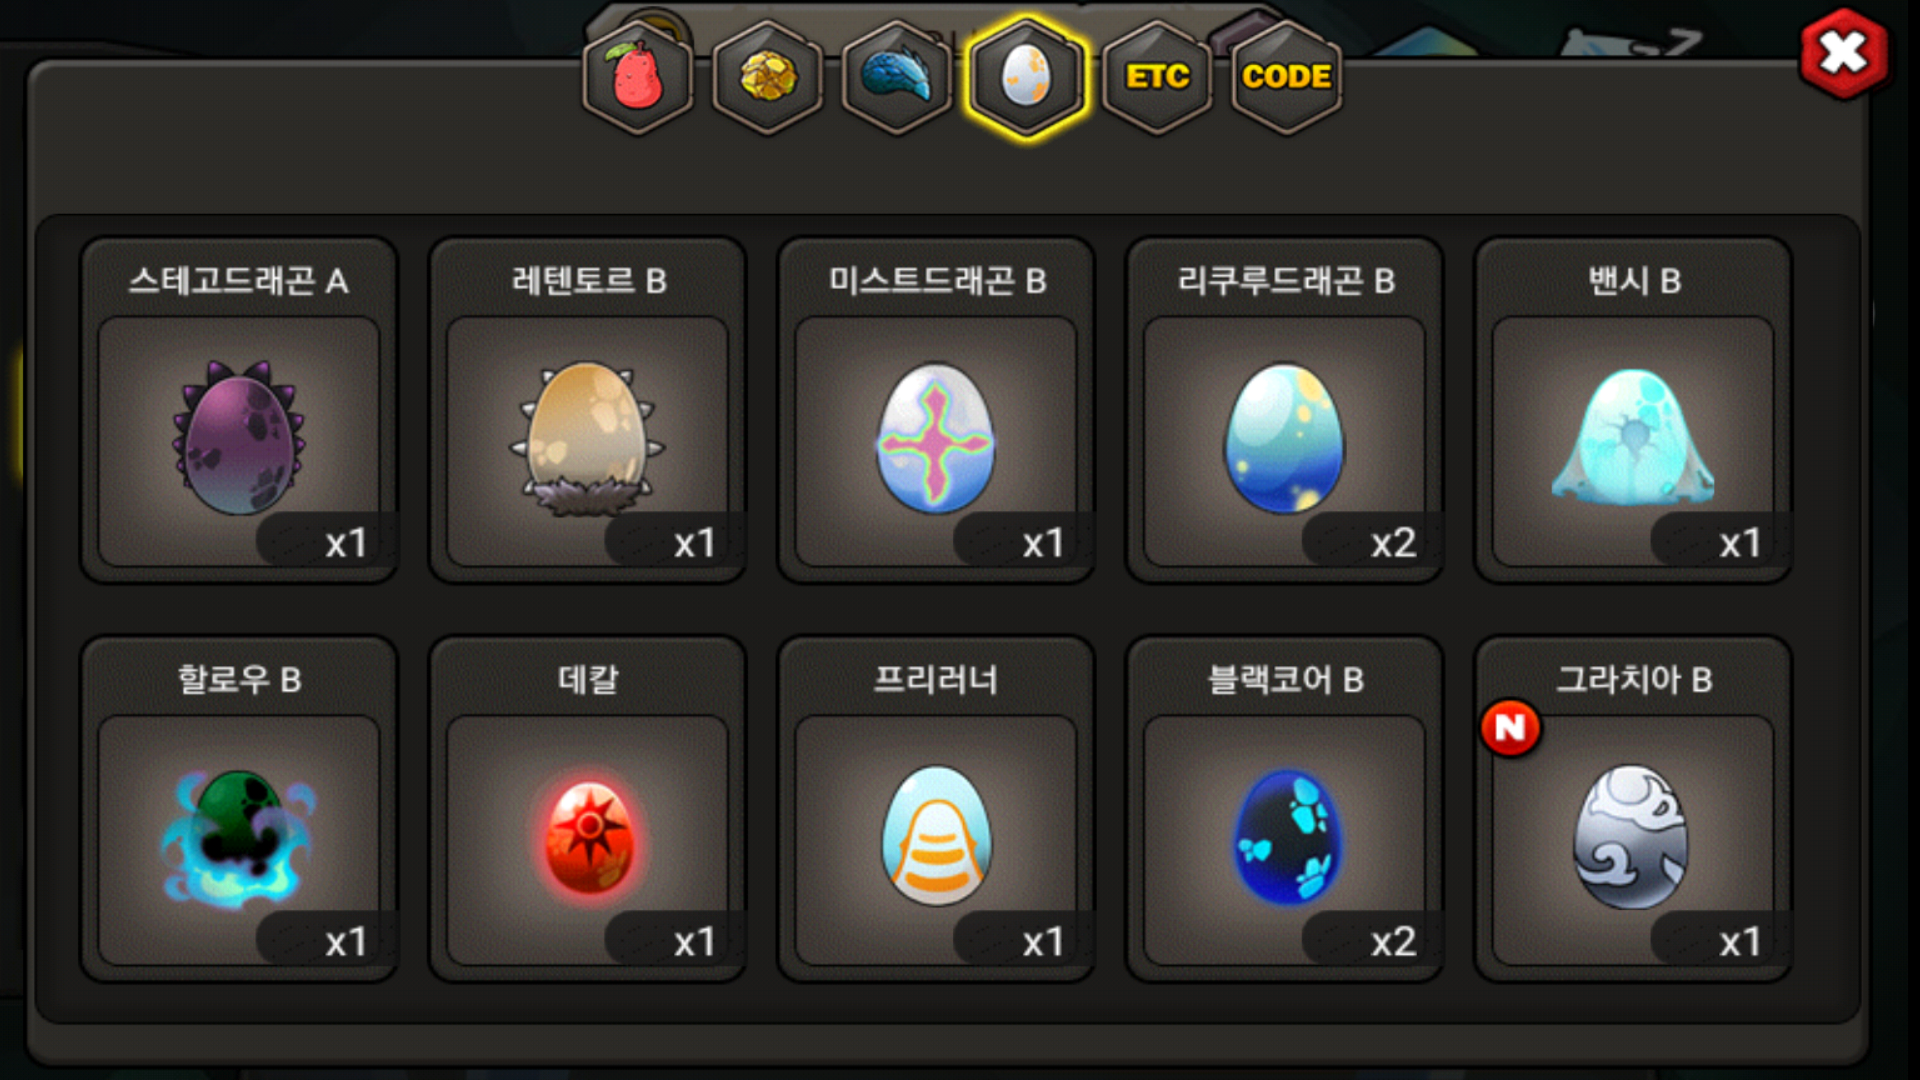Pick the 밴시 B cyan ghost egg
1920x1080 pixels.
pyautogui.click(x=1633, y=438)
